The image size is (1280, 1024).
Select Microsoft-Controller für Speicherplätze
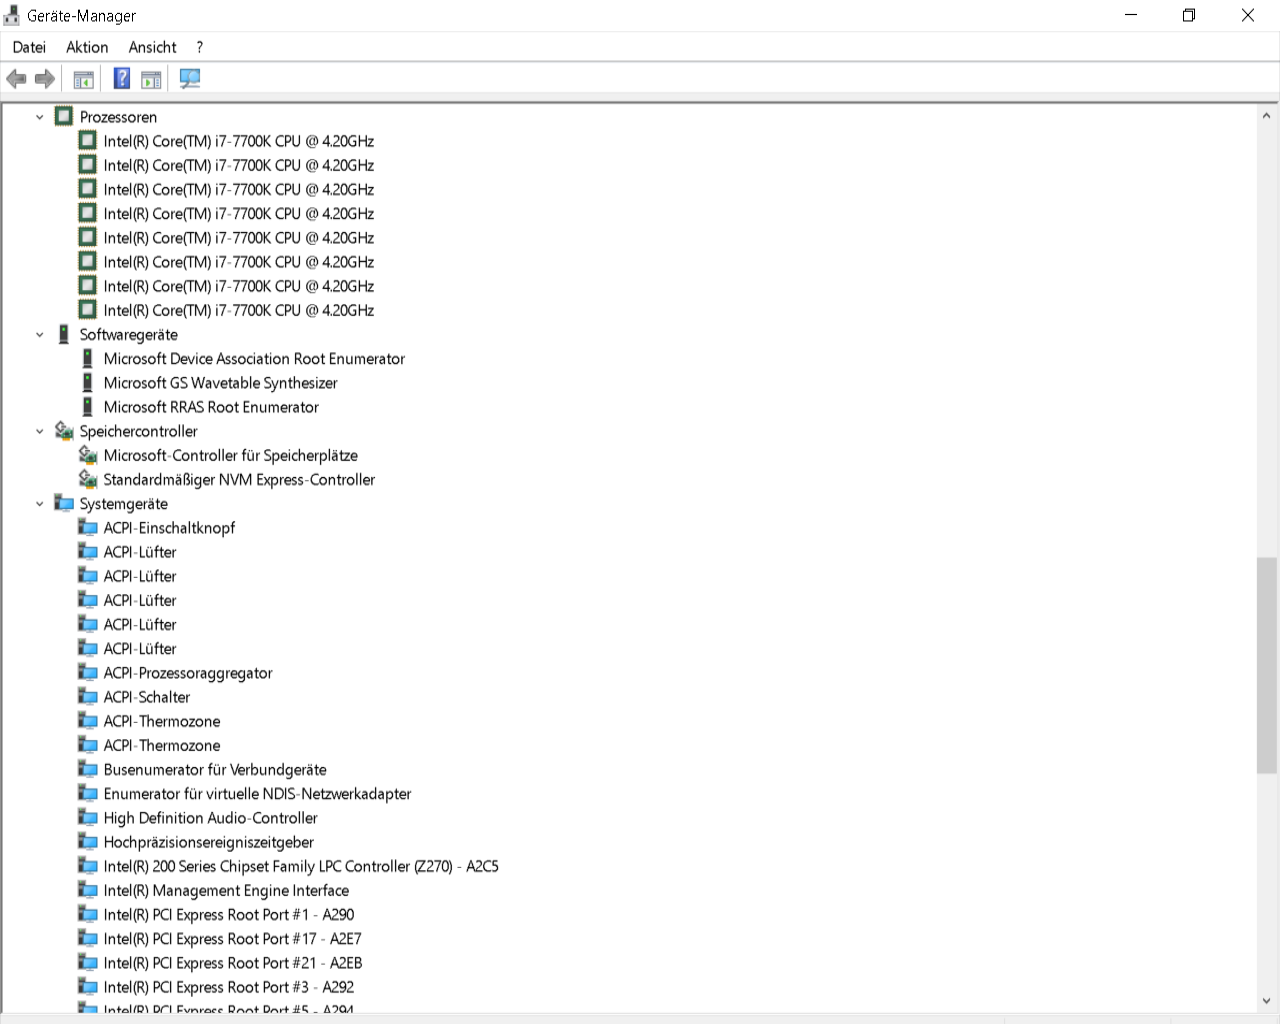(231, 455)
